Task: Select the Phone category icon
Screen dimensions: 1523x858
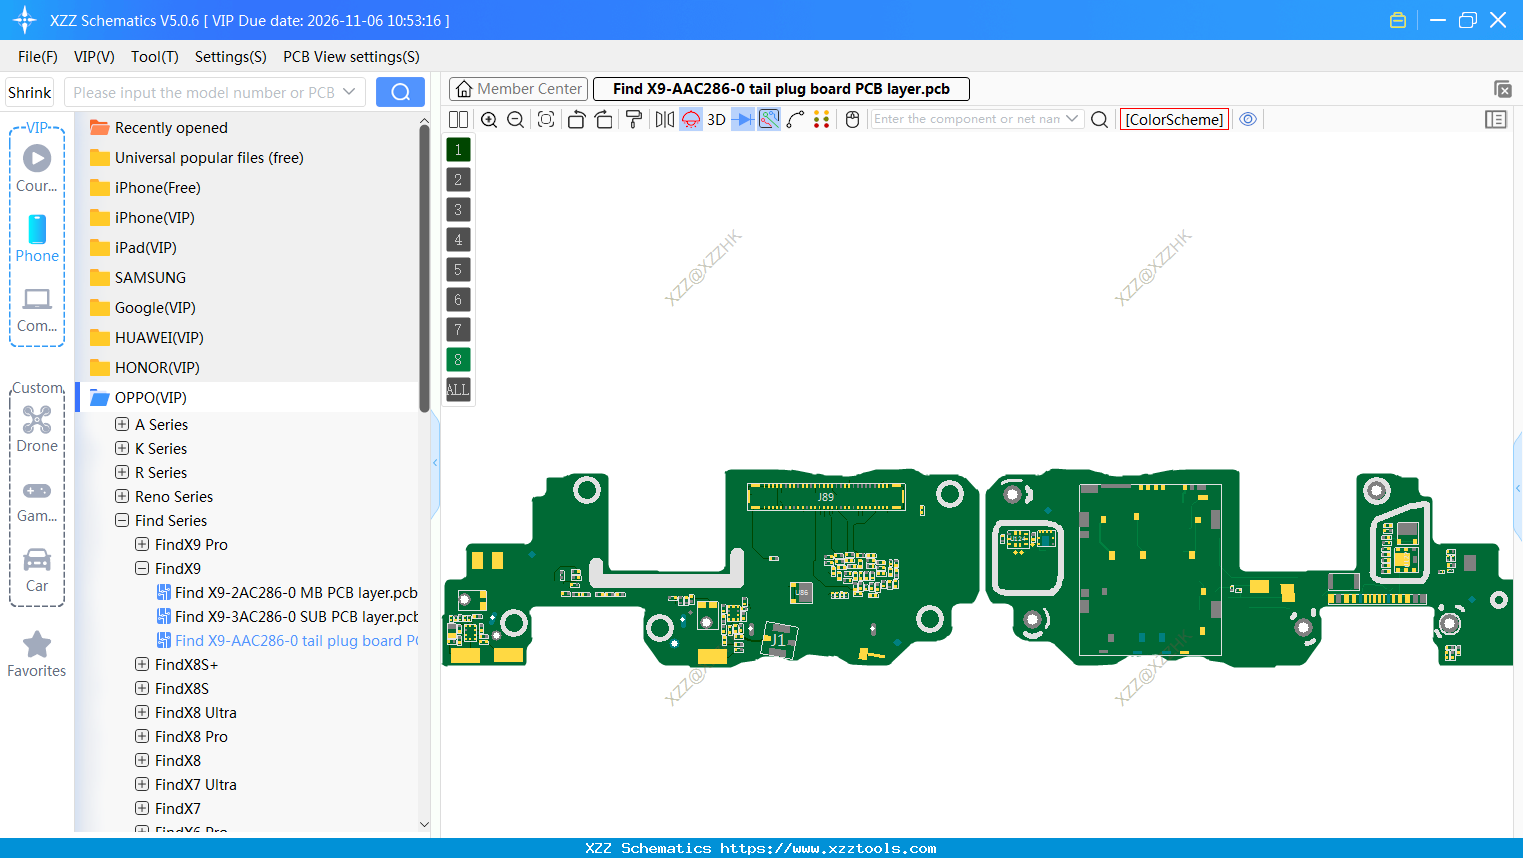Action: point(37,238)
